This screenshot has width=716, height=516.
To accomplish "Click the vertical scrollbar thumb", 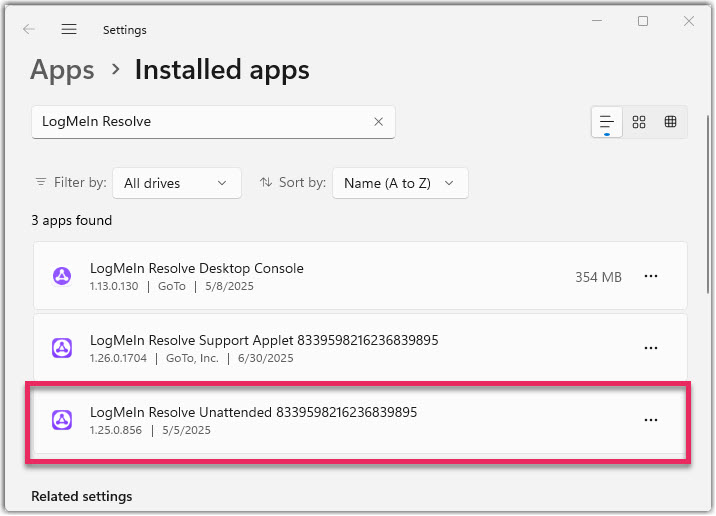I will tap(708, 204).
